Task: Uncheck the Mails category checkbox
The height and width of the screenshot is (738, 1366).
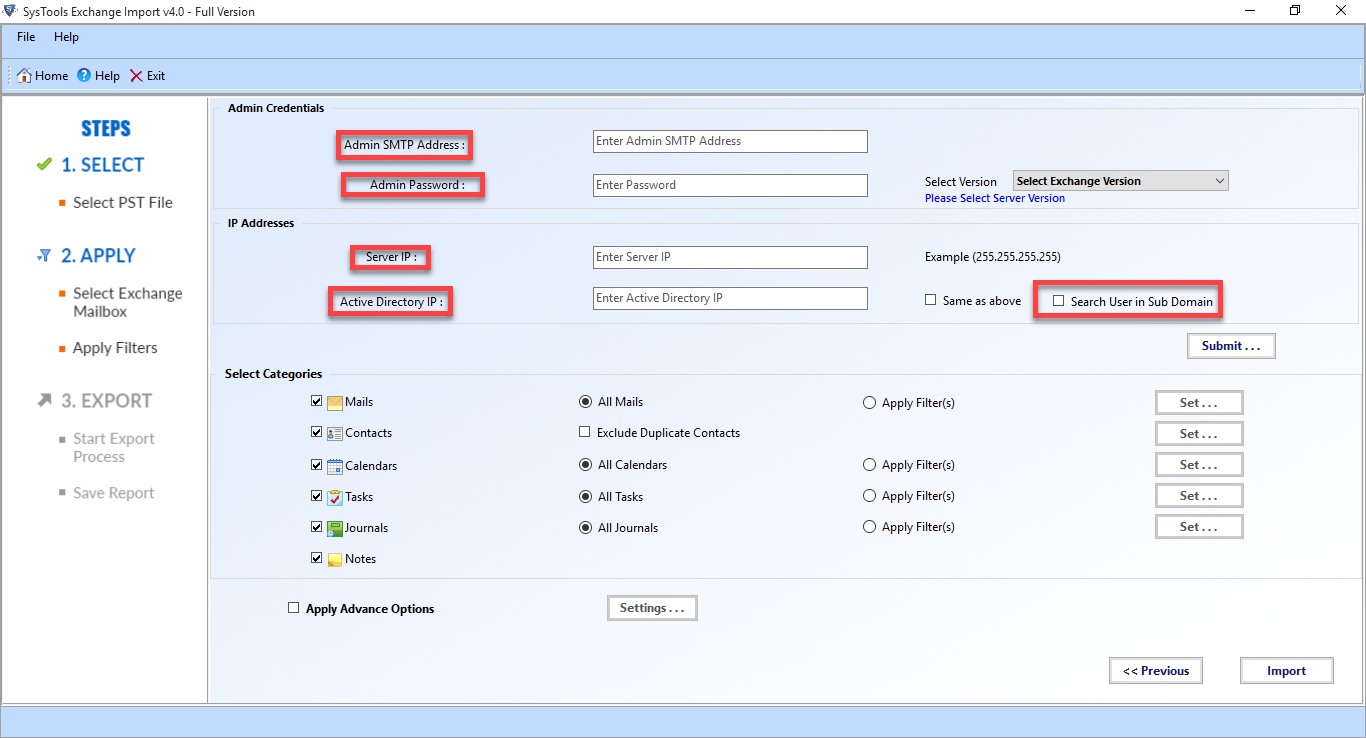Action: [317, 401]
